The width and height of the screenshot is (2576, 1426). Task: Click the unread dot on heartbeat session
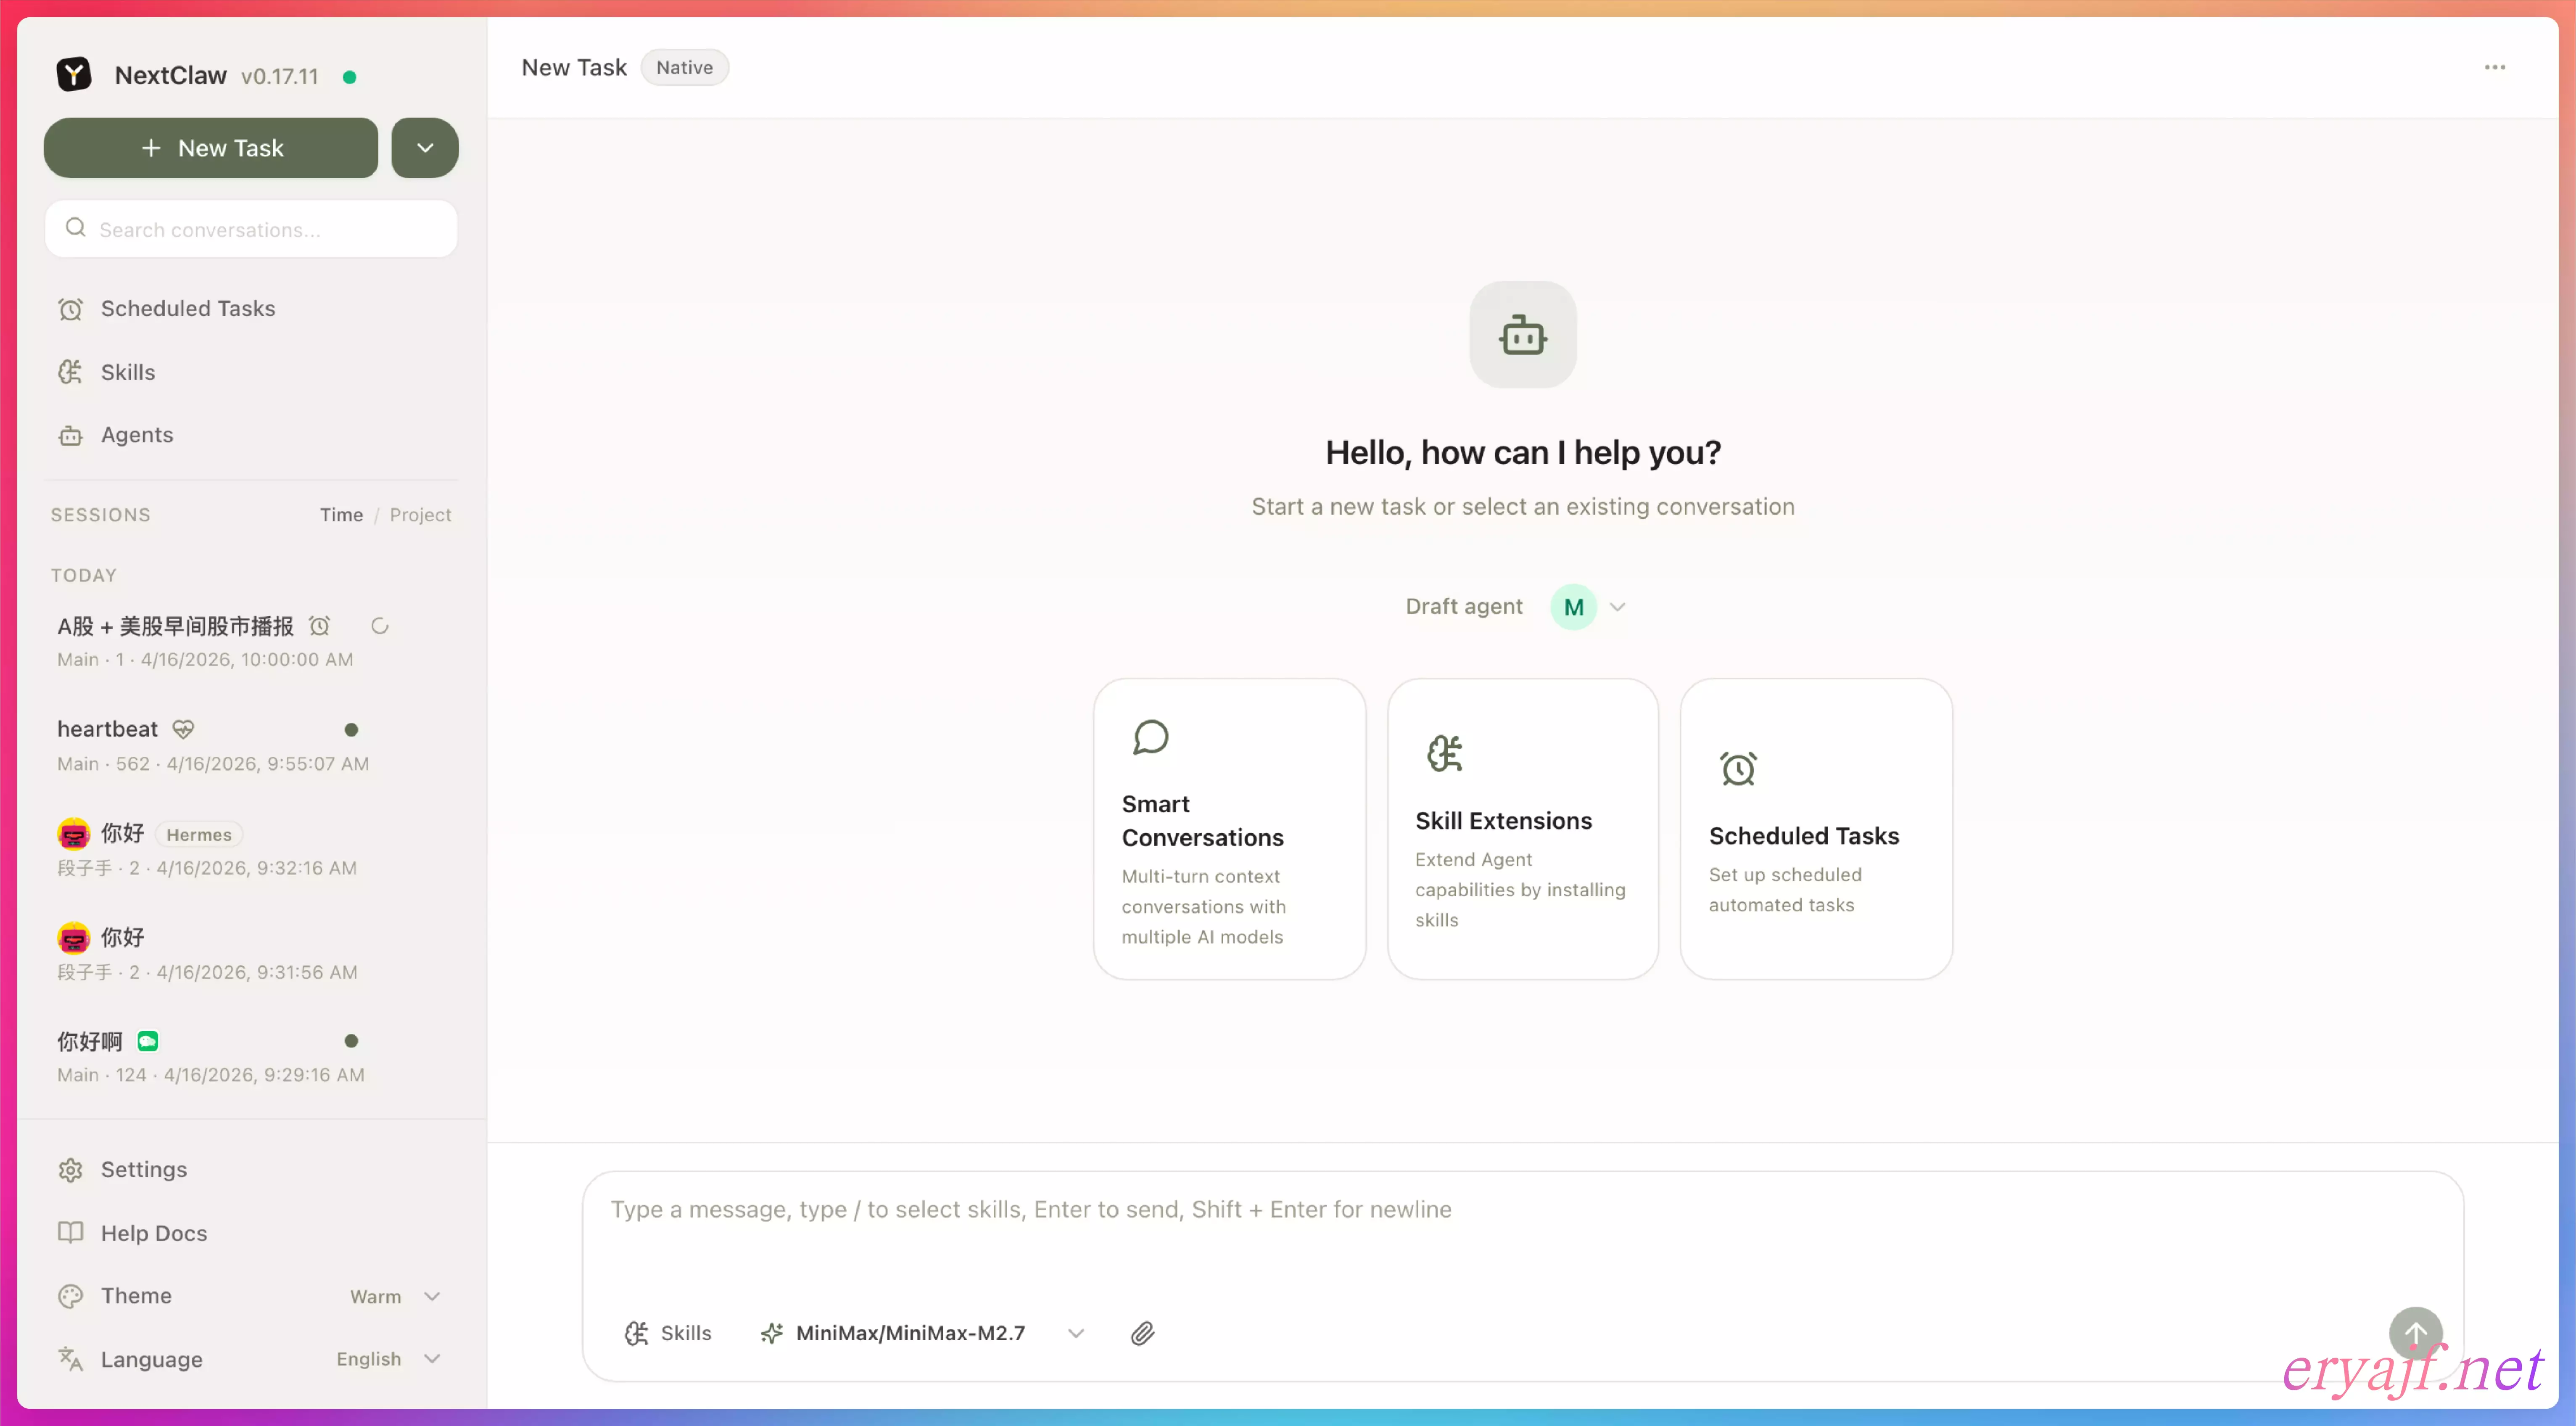[x=351, y=730]
